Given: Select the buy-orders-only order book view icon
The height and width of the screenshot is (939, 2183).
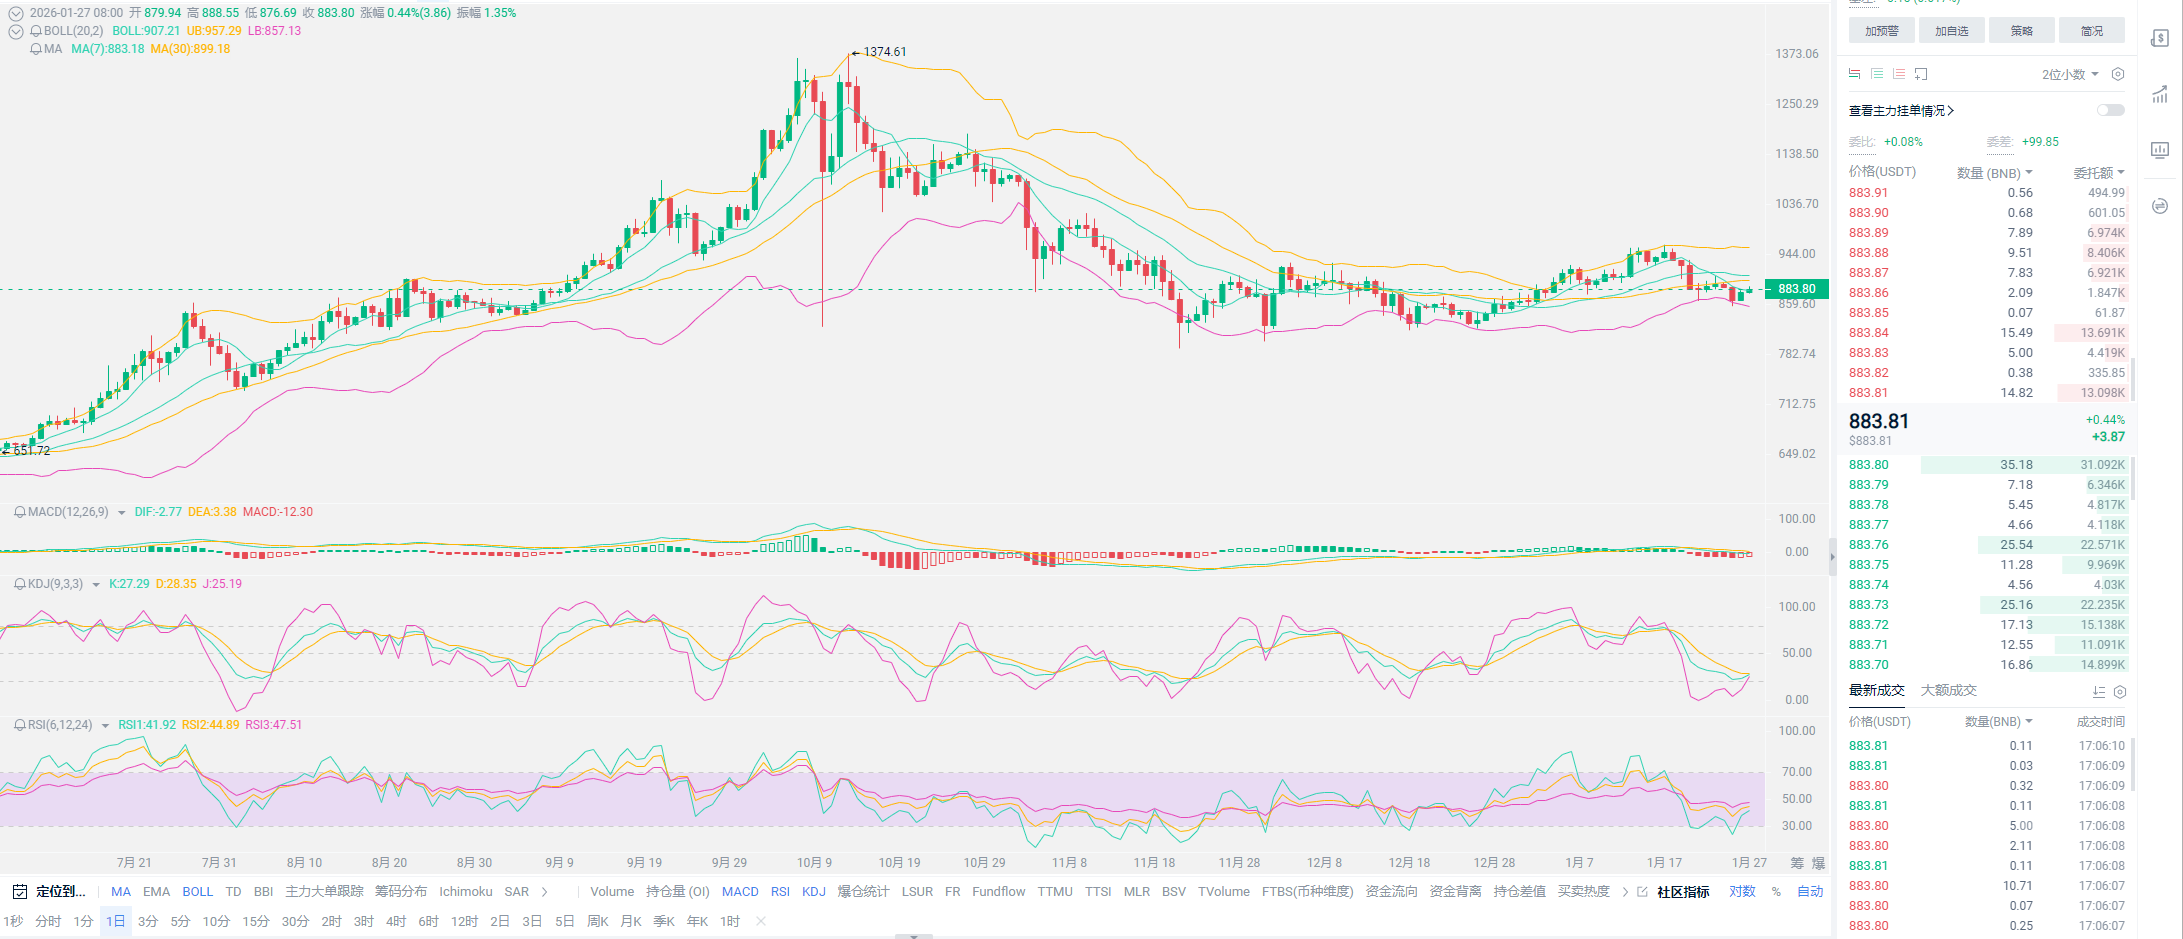Looking at the screenshot, I should [x=1877, y=74].
